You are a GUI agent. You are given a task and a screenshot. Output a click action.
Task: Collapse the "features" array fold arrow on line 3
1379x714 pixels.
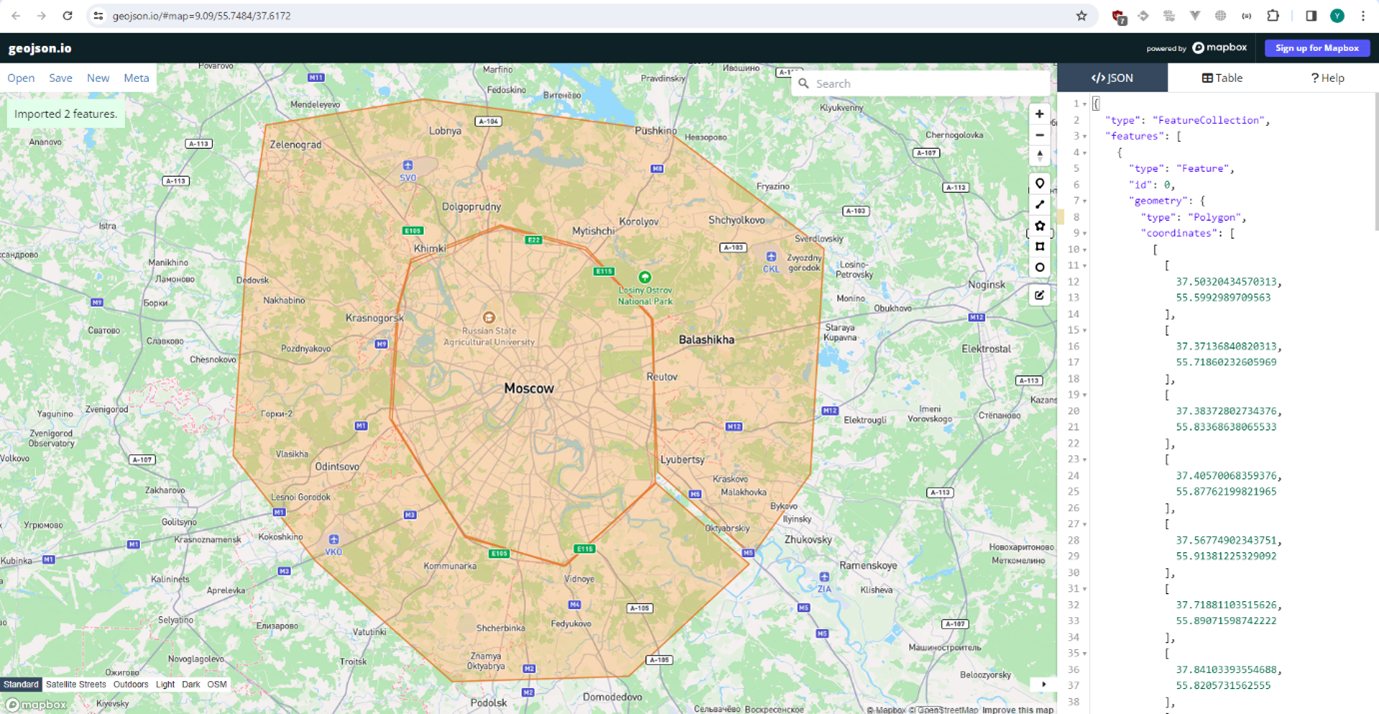point(1085,136)
